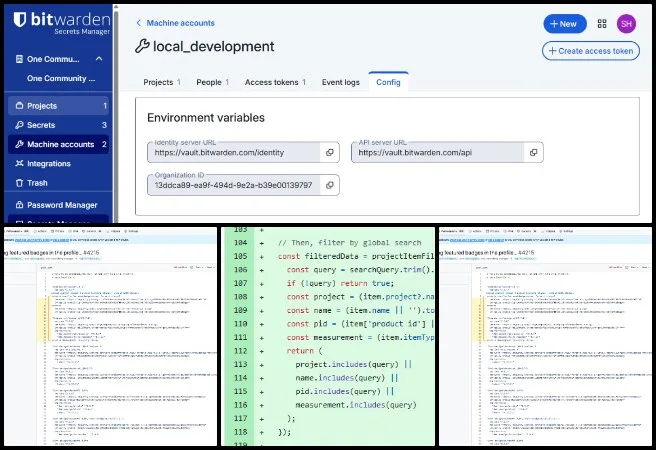The width and height of the screenshot is (656, 450).
Task: Click the wrench icon beside local_development
Action: (142, 46)
